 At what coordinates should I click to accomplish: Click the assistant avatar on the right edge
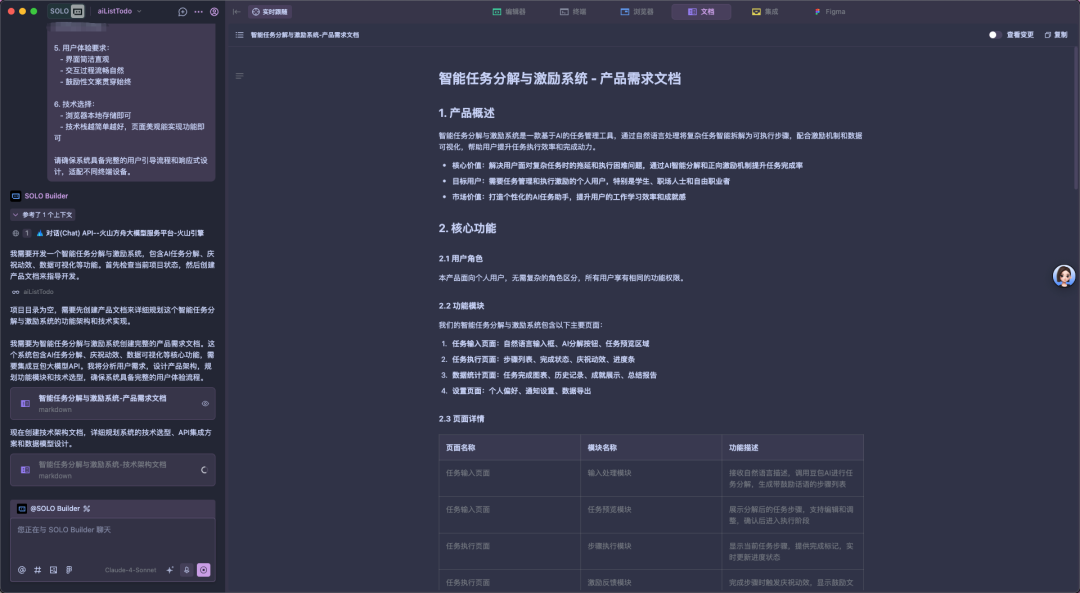pyautogui.click(x=1063, y=275)
